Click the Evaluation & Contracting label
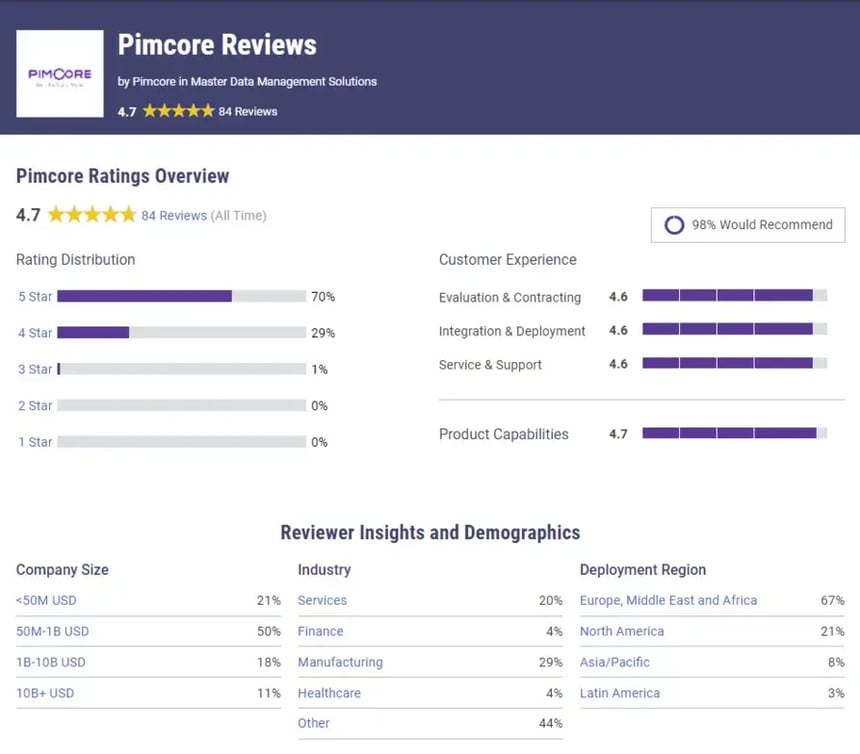The height and width of the screenshot is (754, 860). pyautogui.click(x=510, y=297)
